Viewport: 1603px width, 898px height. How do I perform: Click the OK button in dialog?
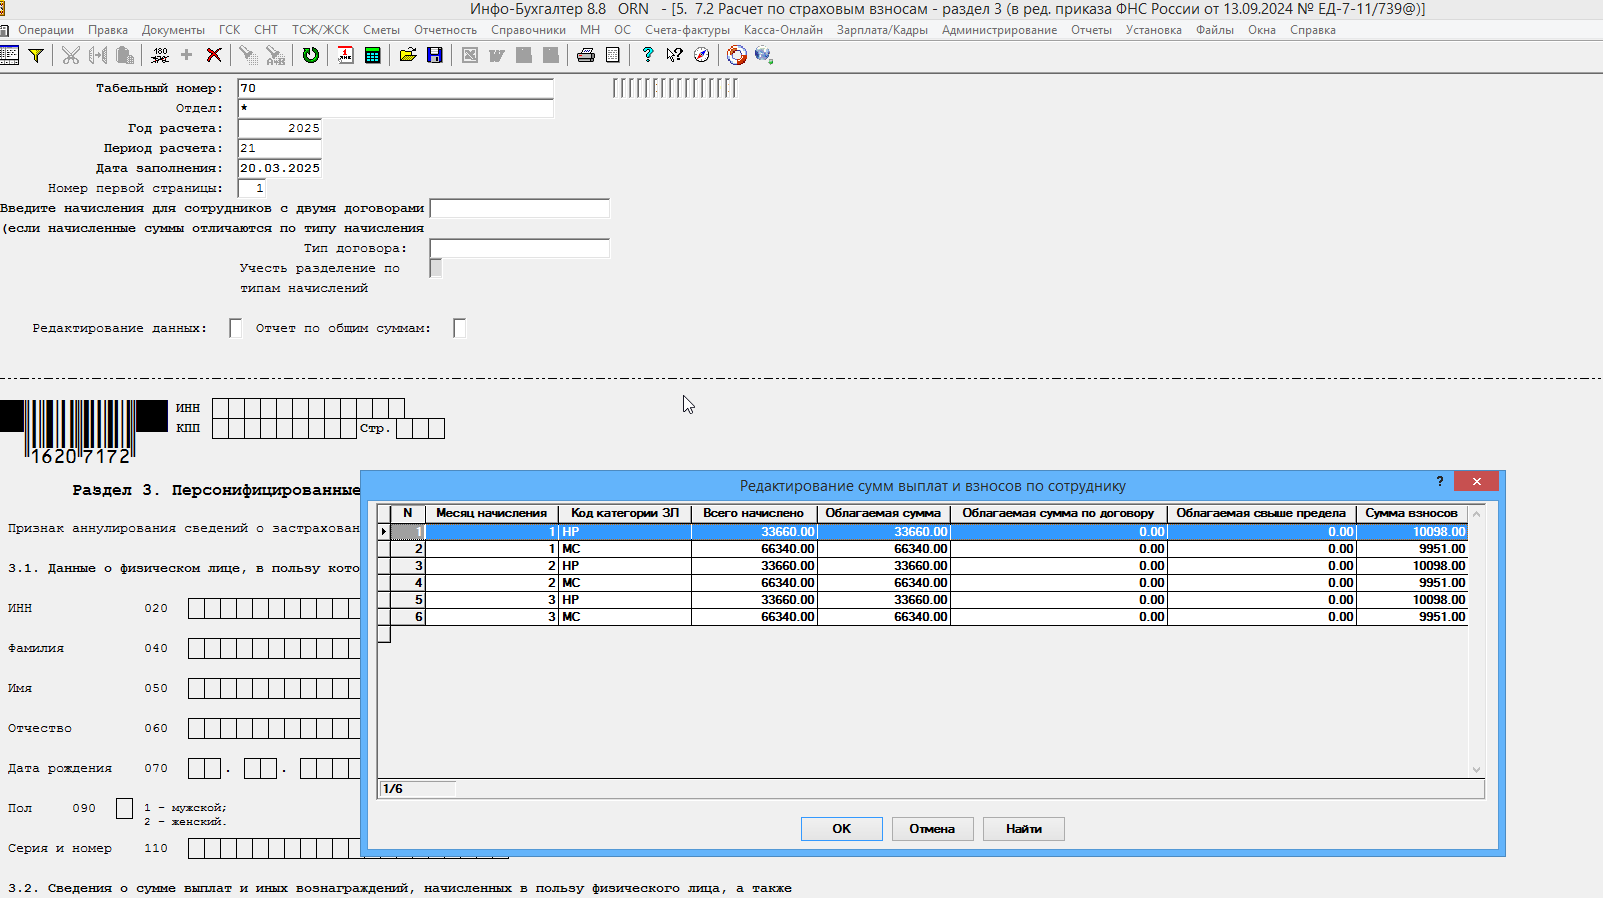pyautogui.click(x=842, y=829)
